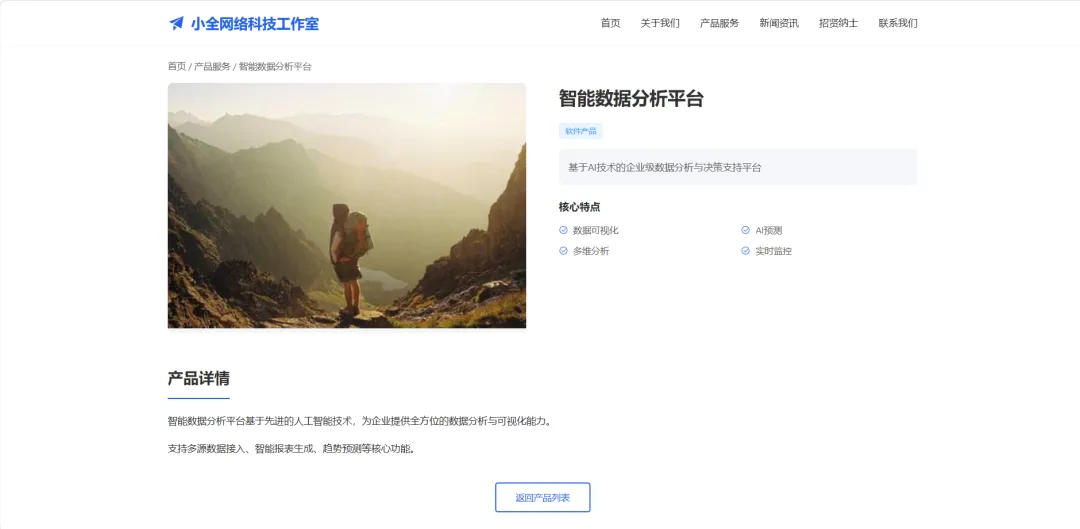Image resolution: width=1080 pixels, height=529 pixels.
Task: Click the mountain hiker product image
Action: pyautogui.click(x=346, y=205)
